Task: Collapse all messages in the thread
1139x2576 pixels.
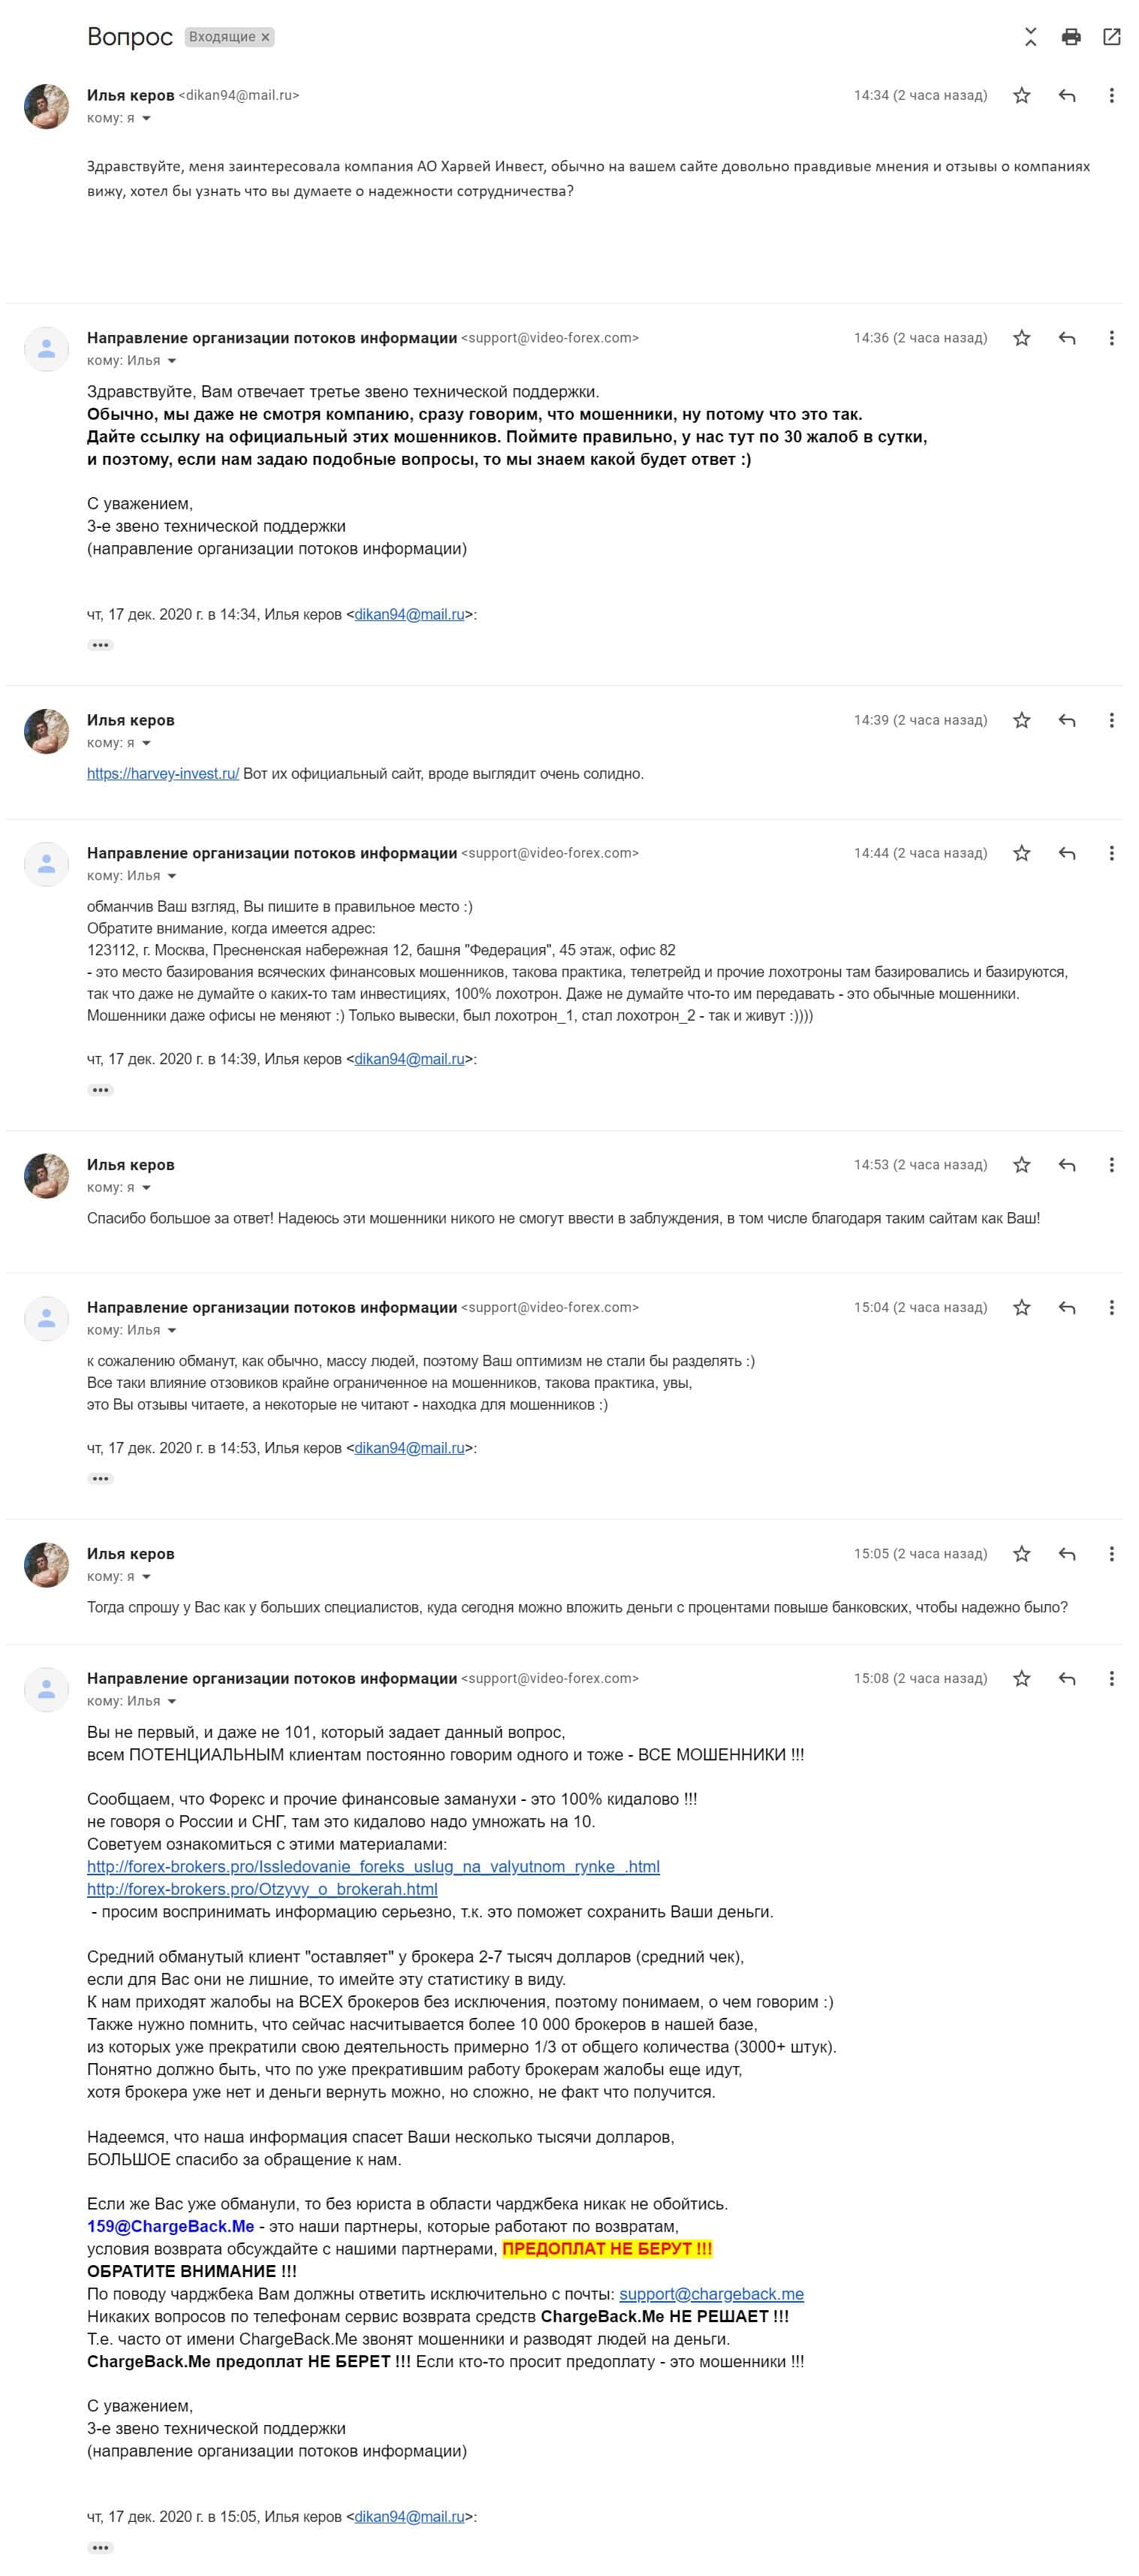Action: pyautogui.click(x=1031, y=37)
